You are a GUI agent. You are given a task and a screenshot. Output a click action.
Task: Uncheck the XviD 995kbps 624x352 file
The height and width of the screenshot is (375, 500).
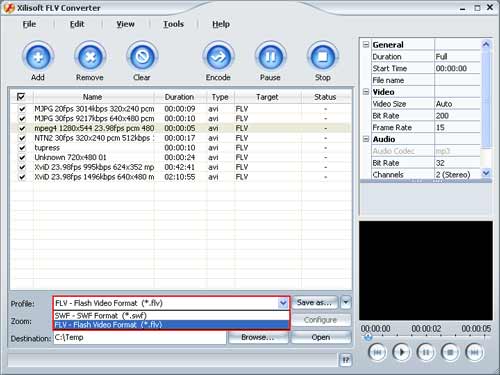click(x=22, y=167)
